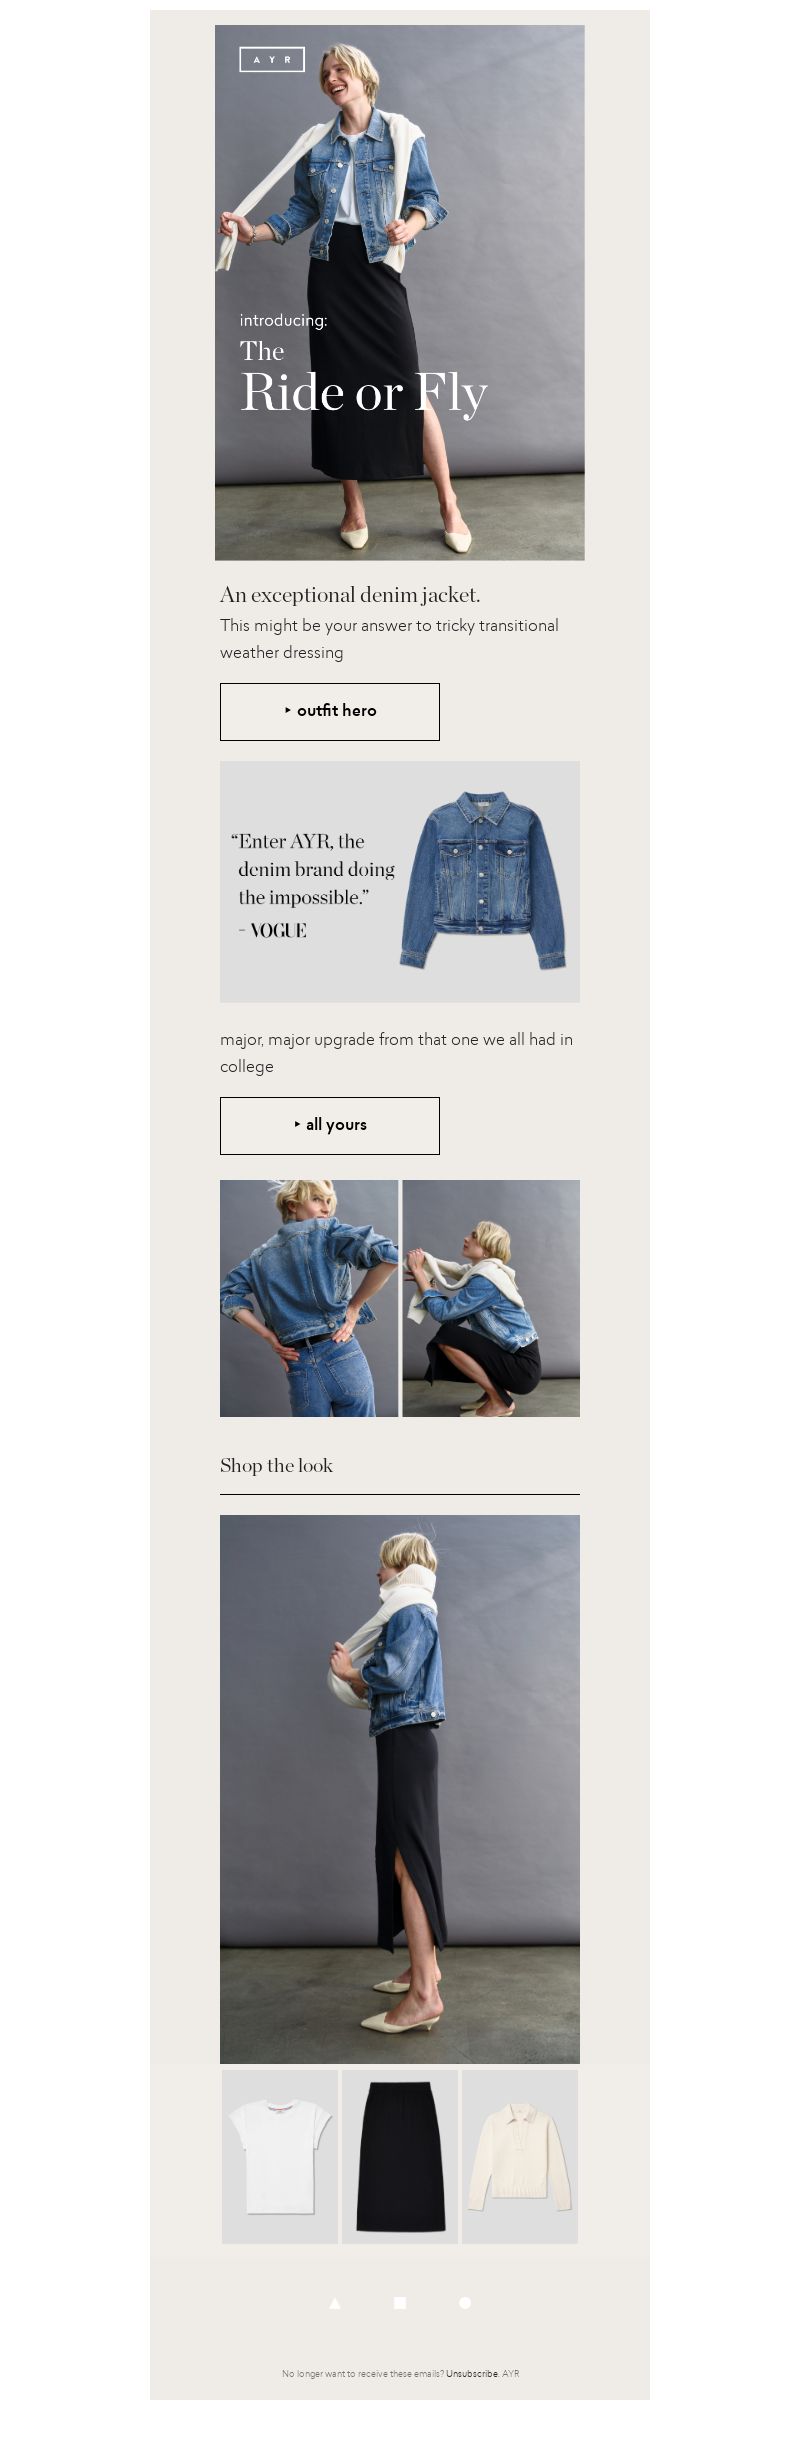Click 'An exceptional denim jacket.' headline
Image resolution: width=800 pixels, height=2439 pixels.
(x=350, y=596)
